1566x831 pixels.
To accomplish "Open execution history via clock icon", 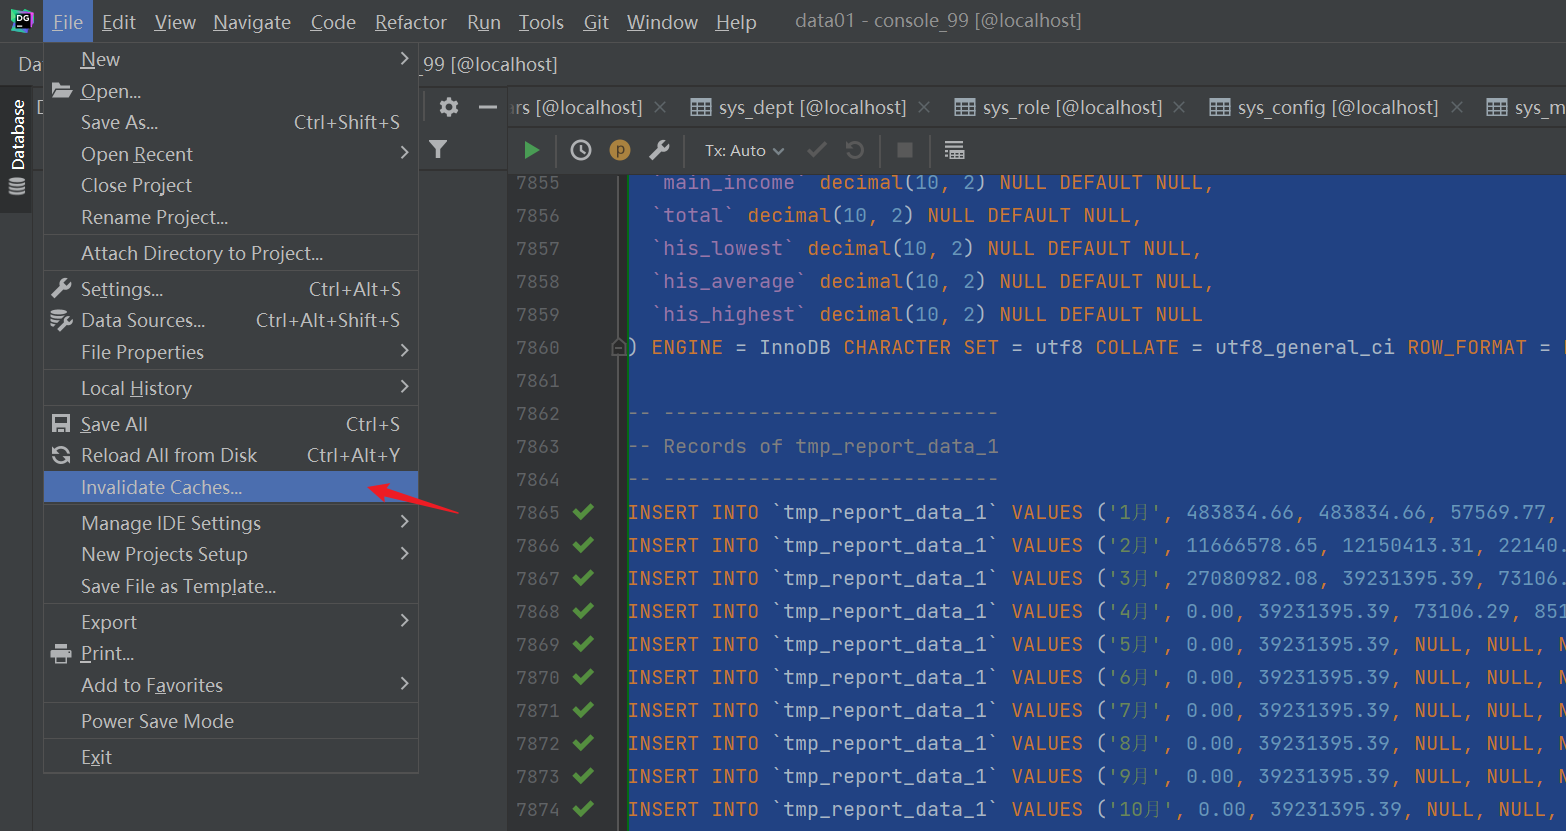I will coord(580,150).
